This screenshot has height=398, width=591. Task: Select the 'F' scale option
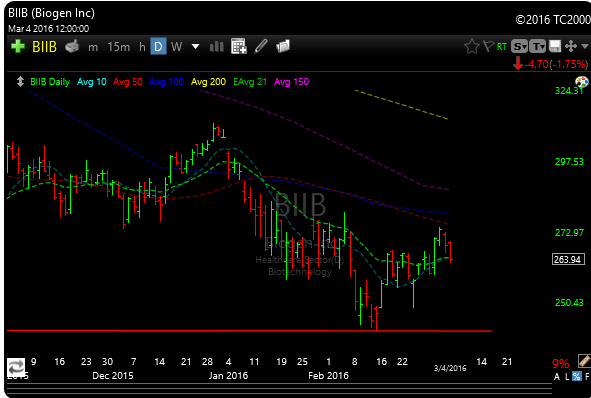(586, 377)
